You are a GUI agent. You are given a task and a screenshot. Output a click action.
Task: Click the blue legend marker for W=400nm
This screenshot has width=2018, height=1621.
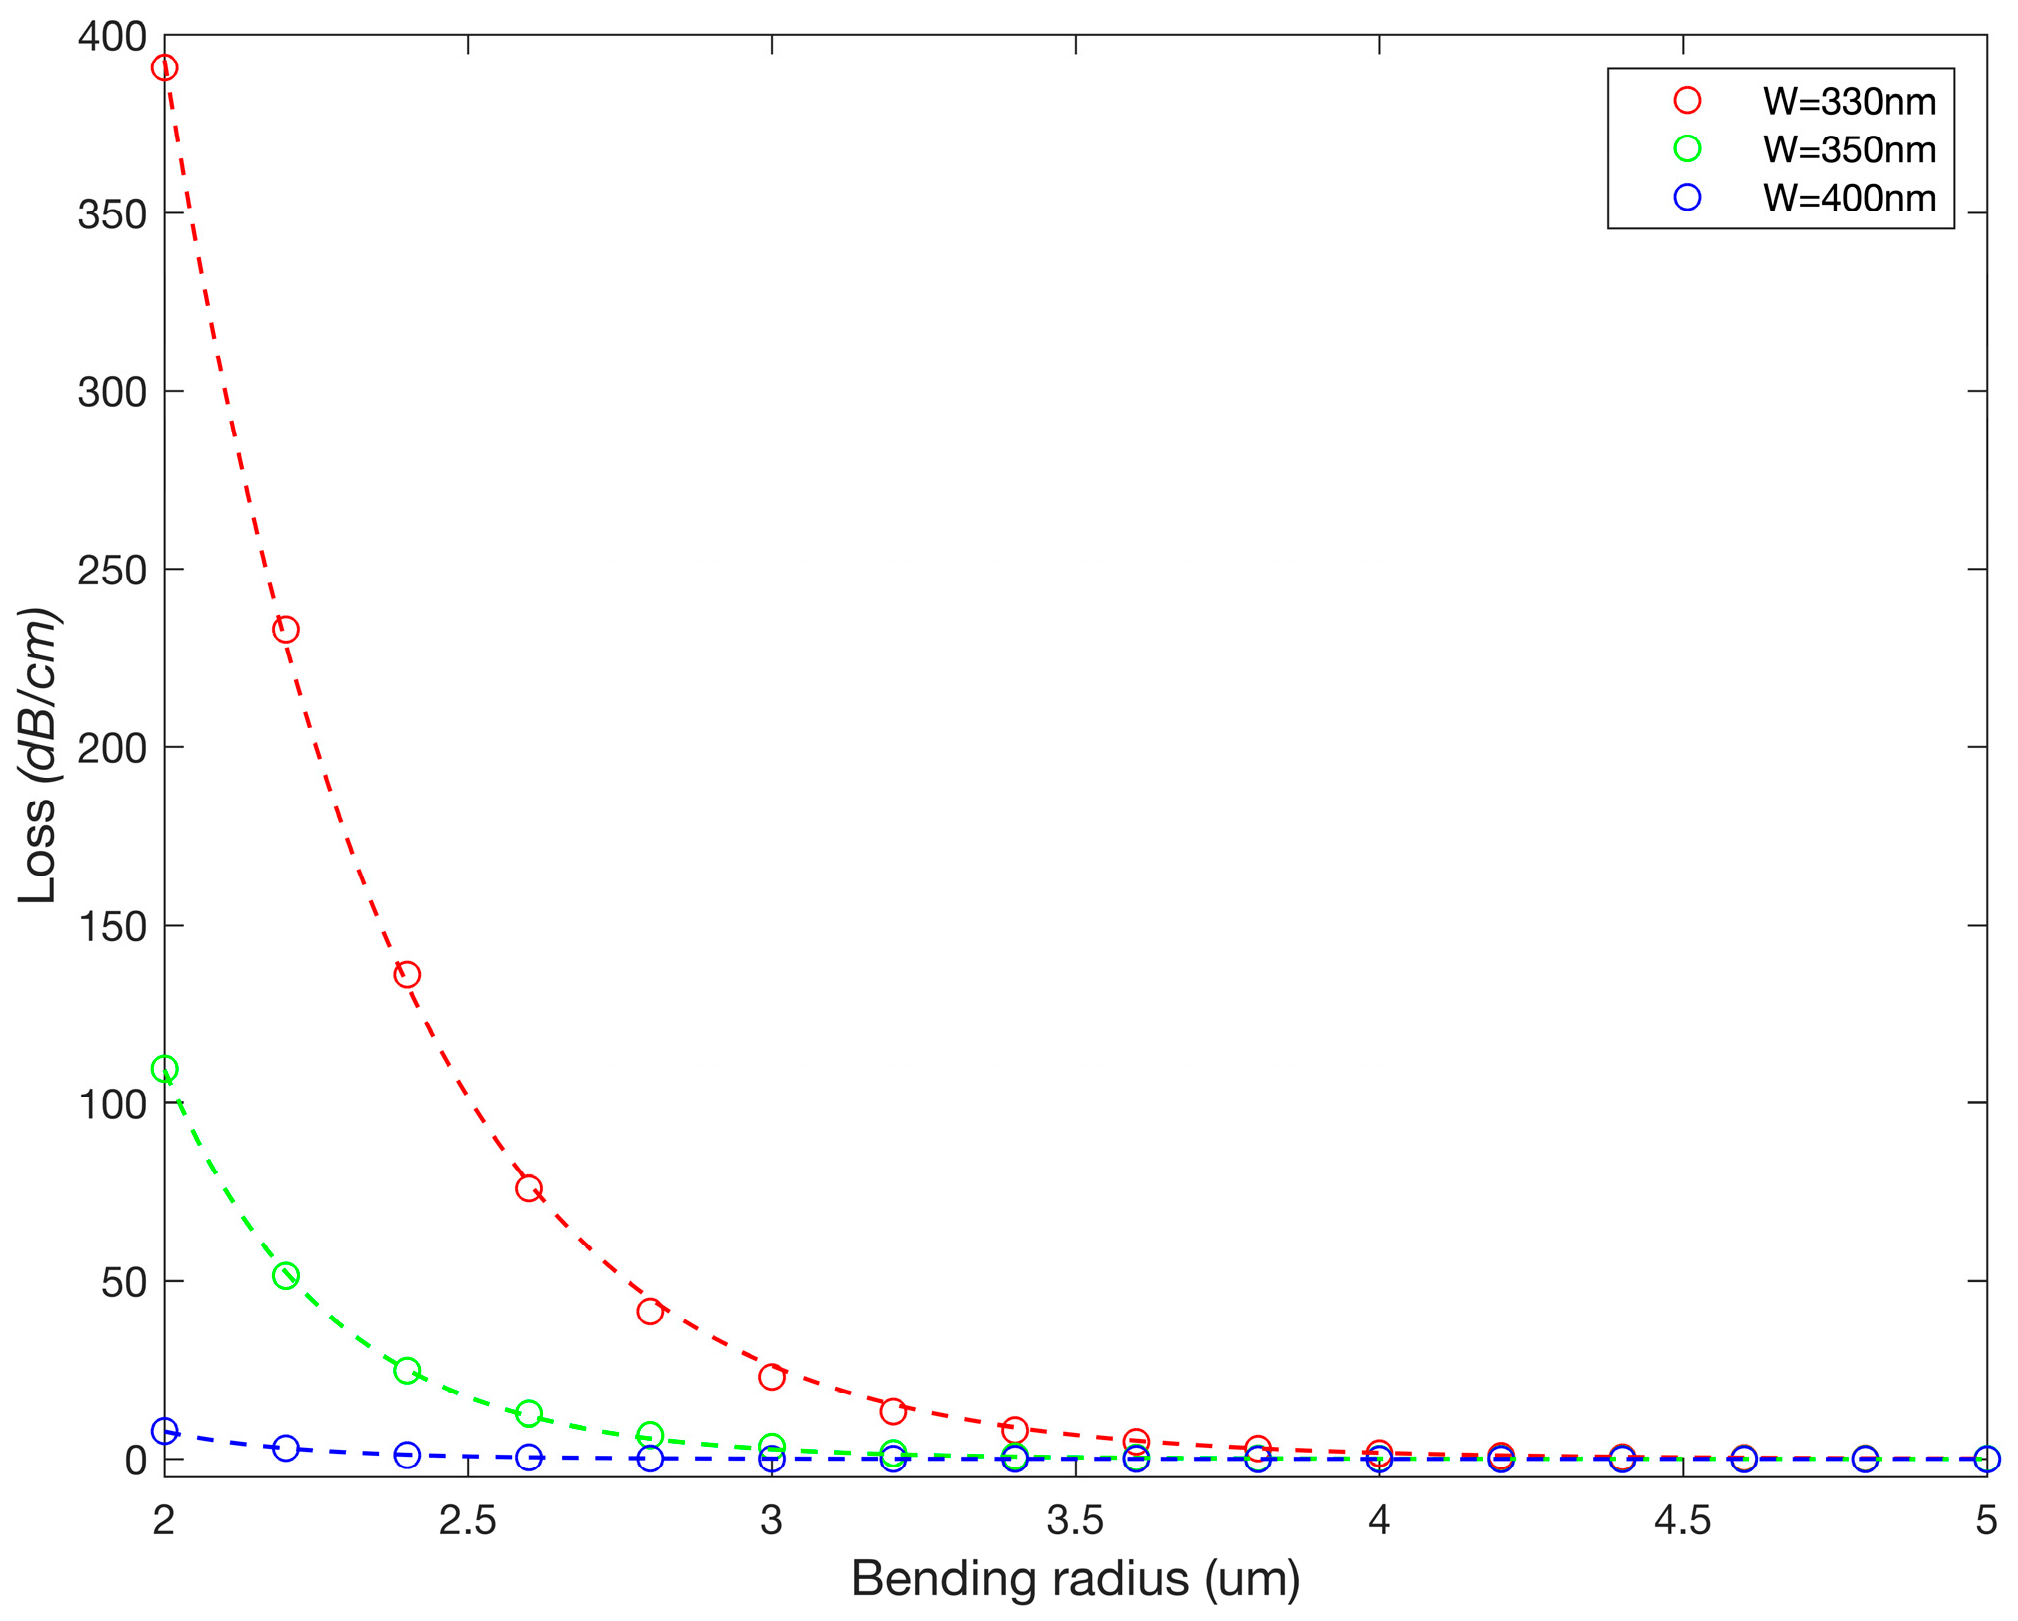tap(1687, 197)
